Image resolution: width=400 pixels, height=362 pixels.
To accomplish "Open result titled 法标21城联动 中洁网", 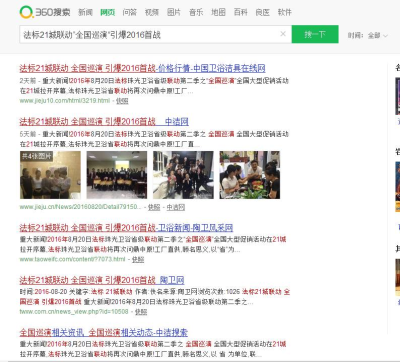I will point(104,122).
